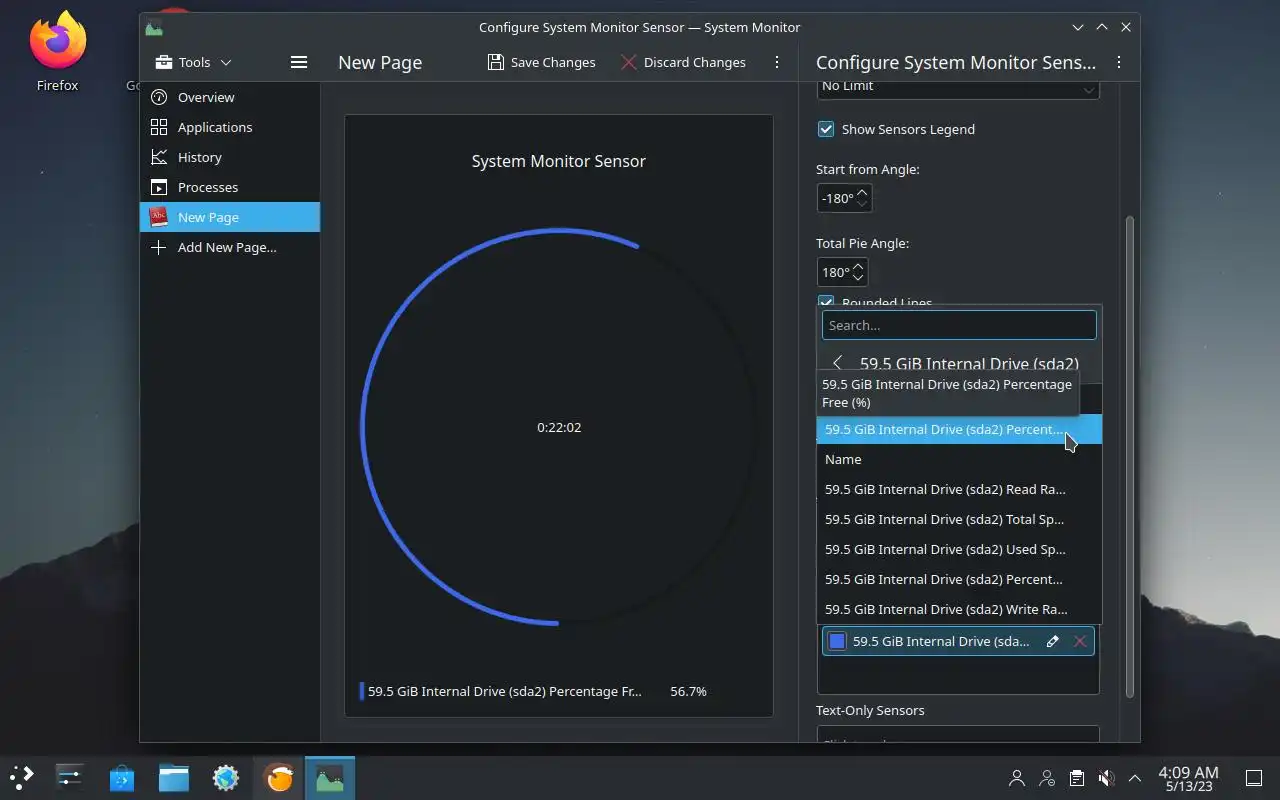Click the show desktop button
The width and height of the screenshot is (1280, 800).
(1253, 777)
